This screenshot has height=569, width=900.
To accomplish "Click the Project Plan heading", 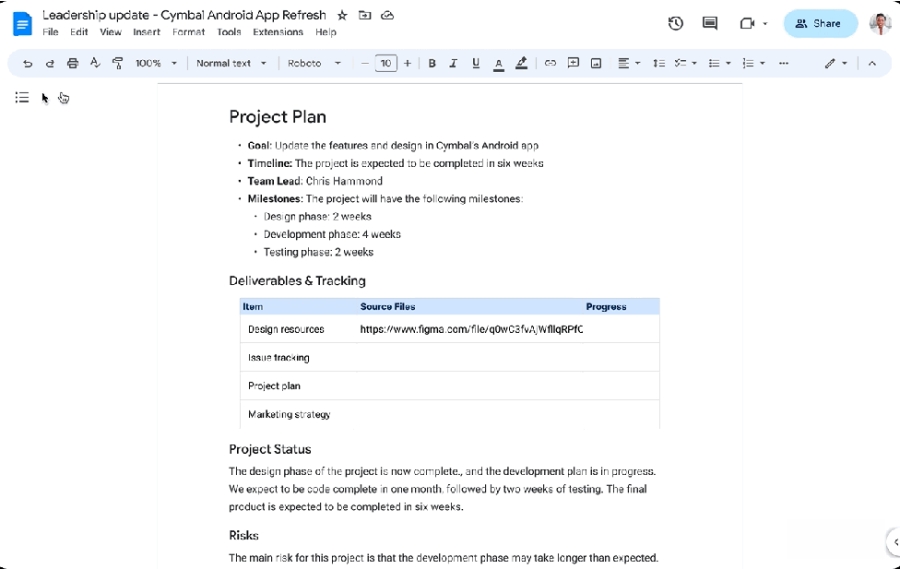I will click(x=278, y=117).
